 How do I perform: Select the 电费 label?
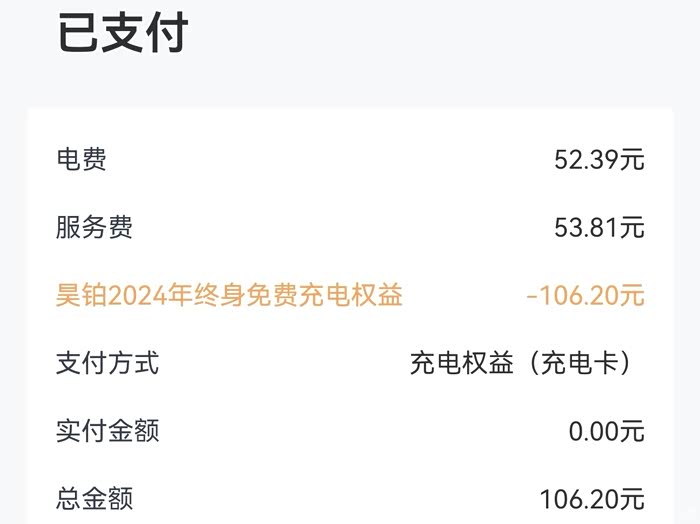tap(82, 159)
